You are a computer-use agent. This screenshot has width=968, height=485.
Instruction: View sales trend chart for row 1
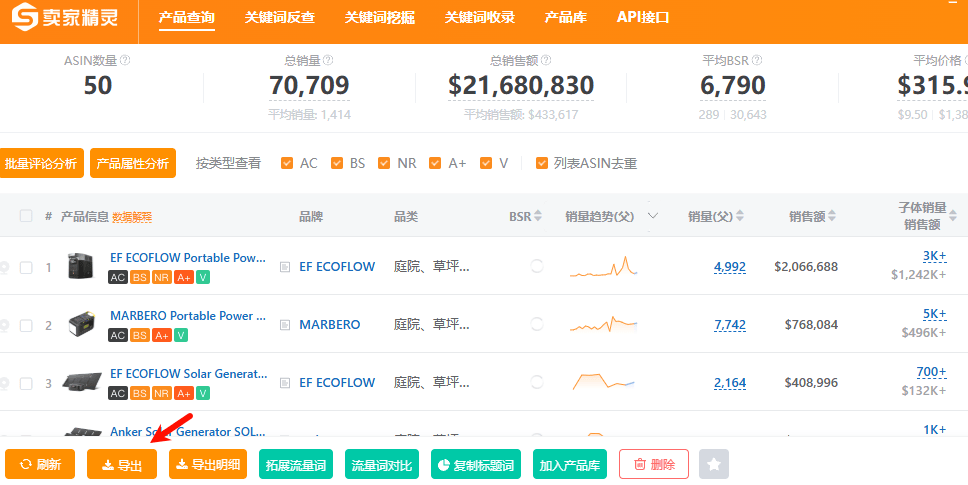pyautogui.click(x=603, y=267)
